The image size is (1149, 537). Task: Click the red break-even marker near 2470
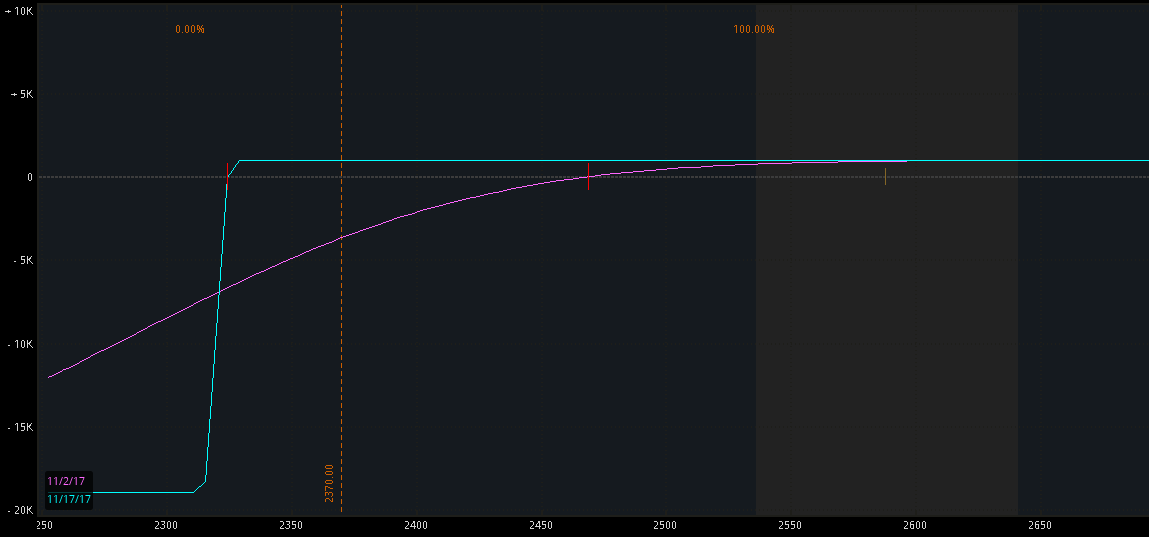click(x=588, y=177)
